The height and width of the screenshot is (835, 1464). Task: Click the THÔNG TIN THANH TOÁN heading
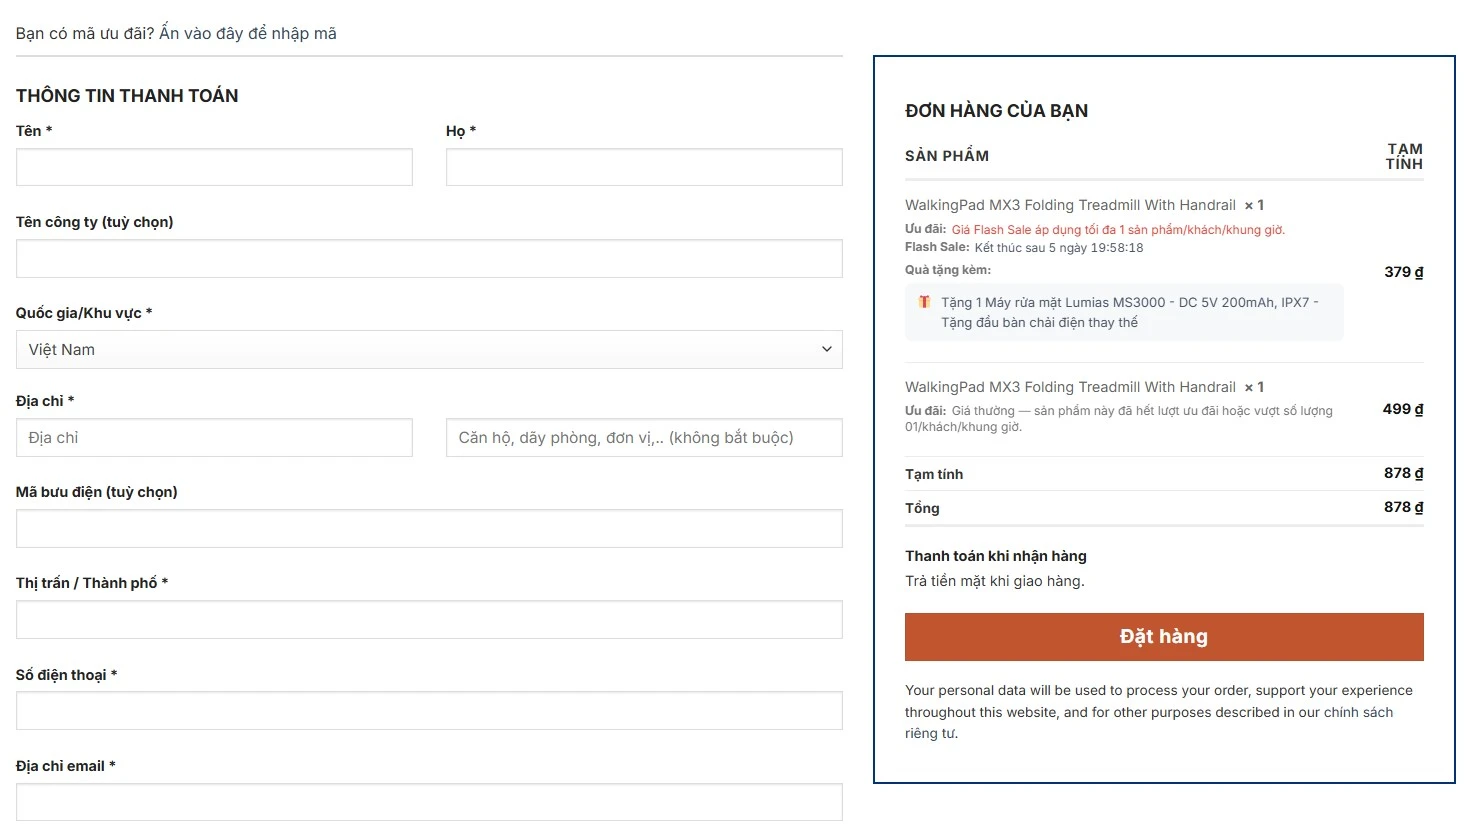(127, 96)
